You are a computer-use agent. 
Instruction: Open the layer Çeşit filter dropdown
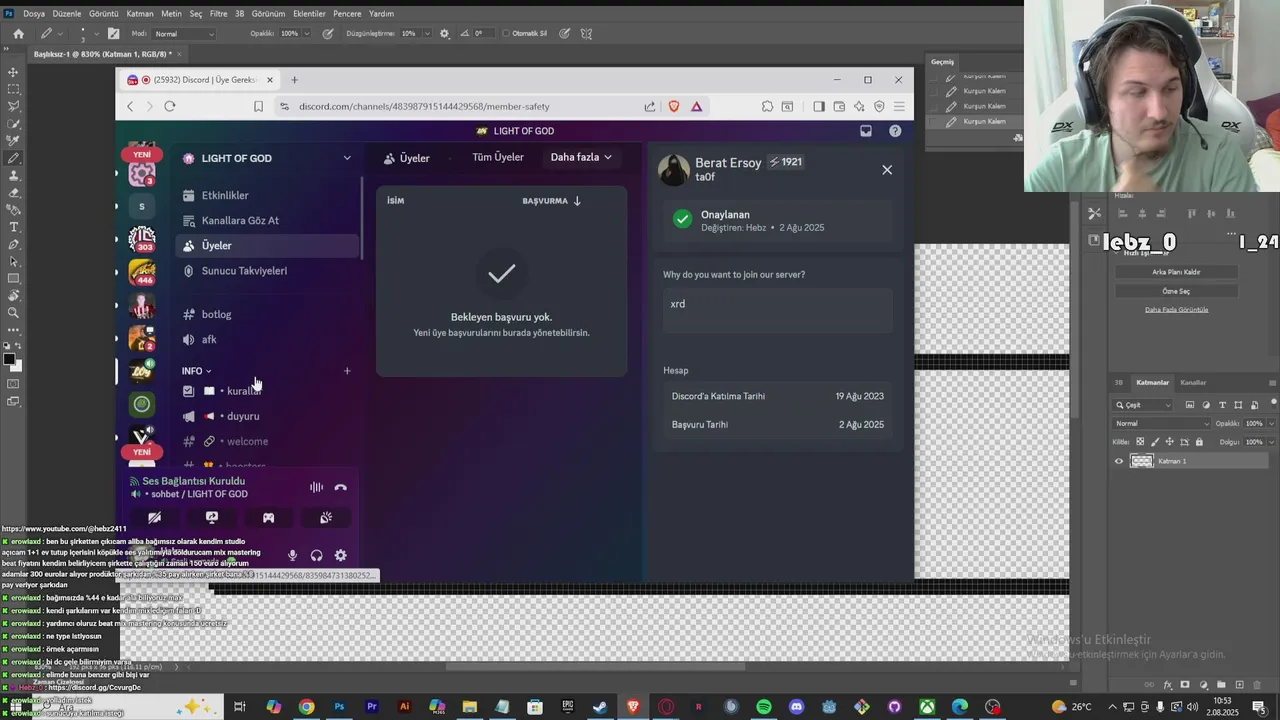point(1143,405)
